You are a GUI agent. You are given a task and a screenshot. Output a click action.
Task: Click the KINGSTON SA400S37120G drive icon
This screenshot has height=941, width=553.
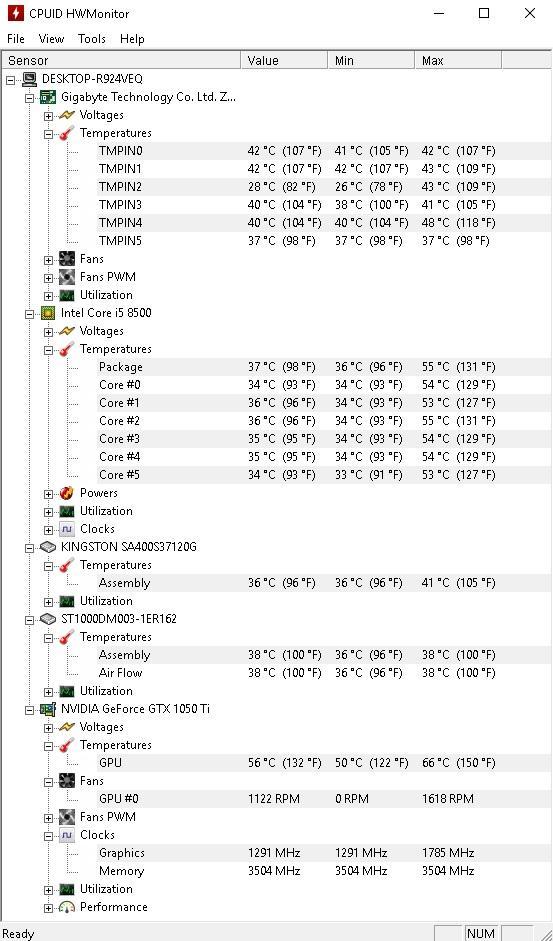(x=48, y=547)
